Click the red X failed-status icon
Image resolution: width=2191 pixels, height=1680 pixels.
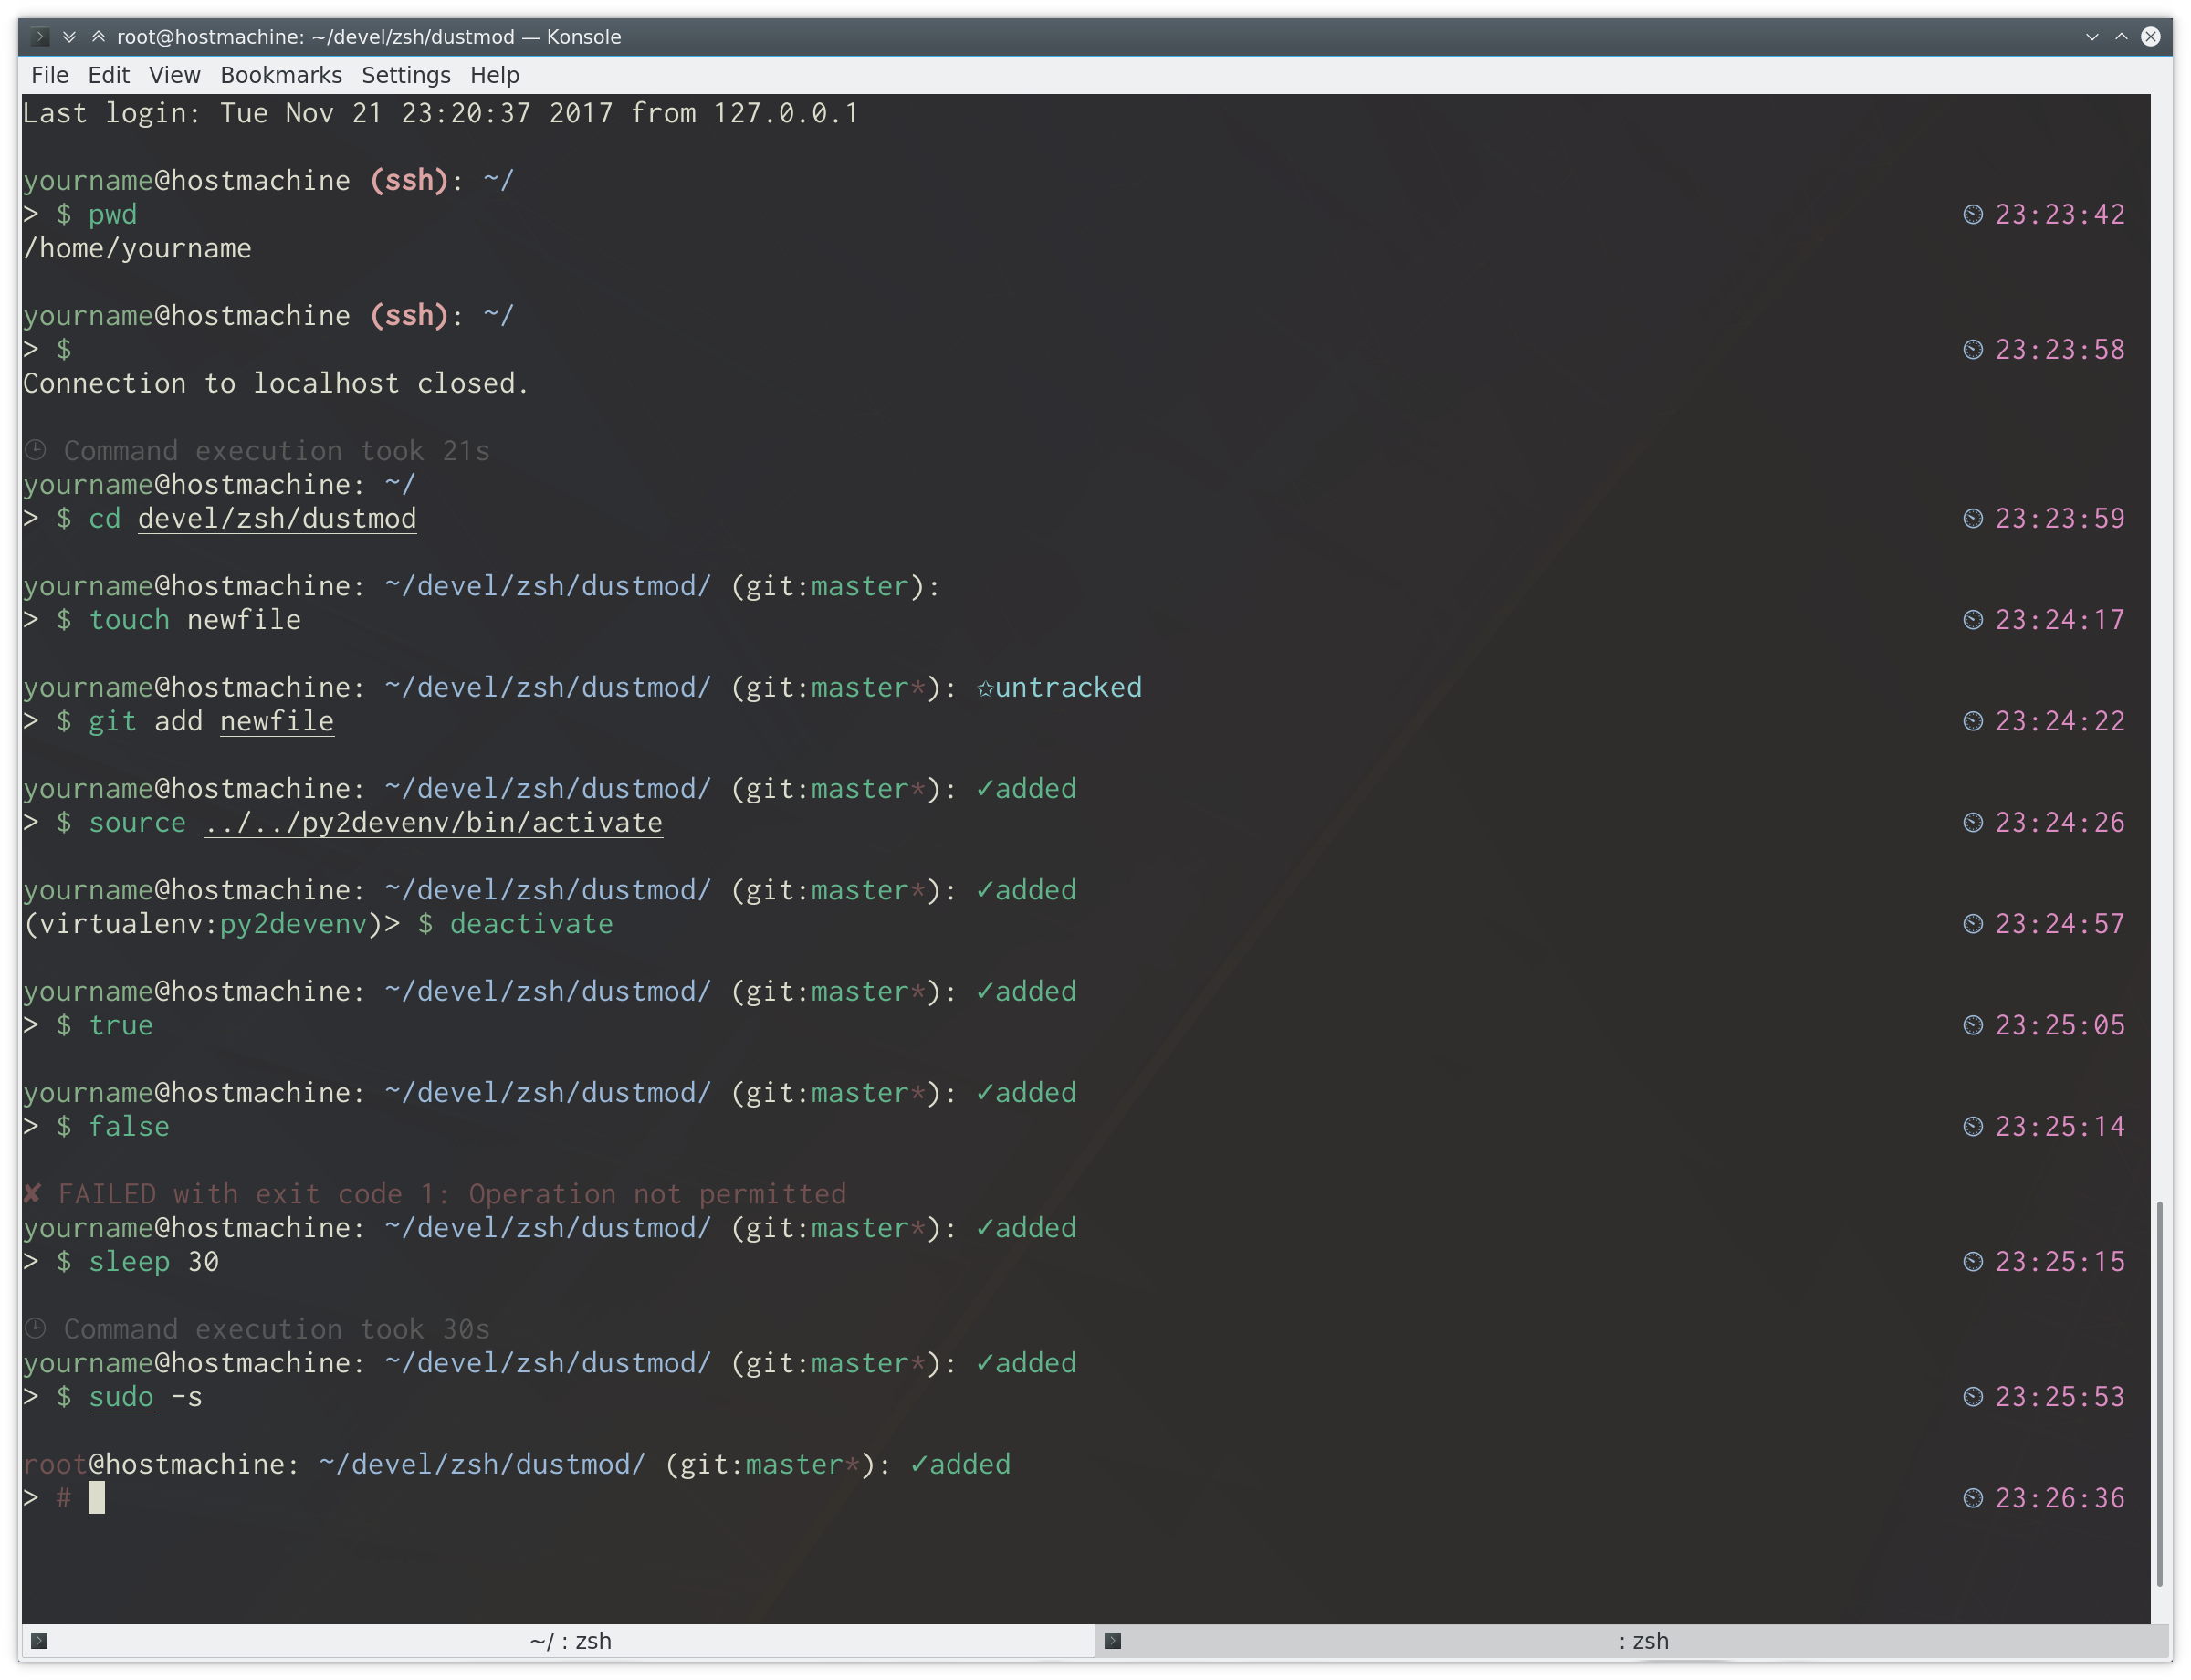(33, 1194)
